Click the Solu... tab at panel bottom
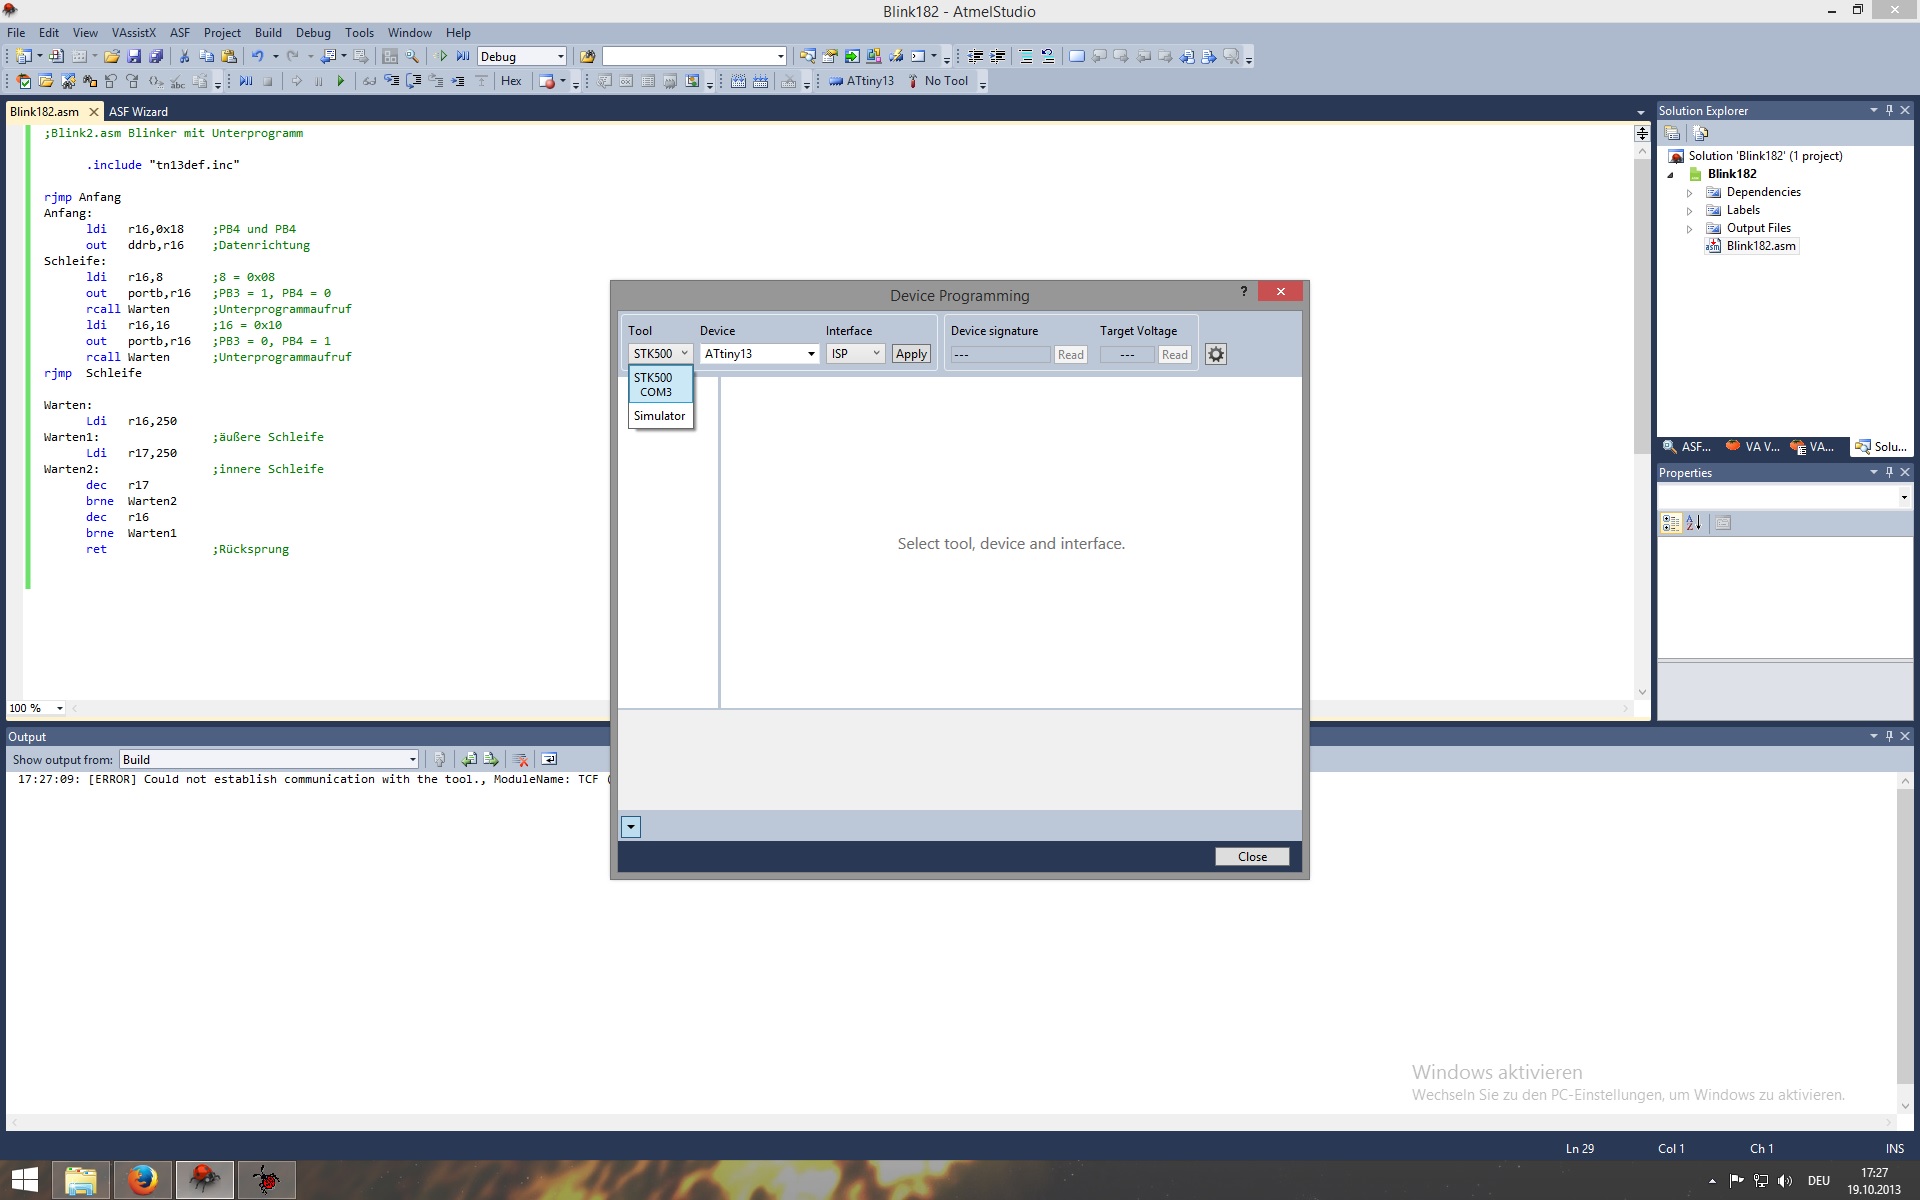1920x1200 pixels. [1880, 447]
